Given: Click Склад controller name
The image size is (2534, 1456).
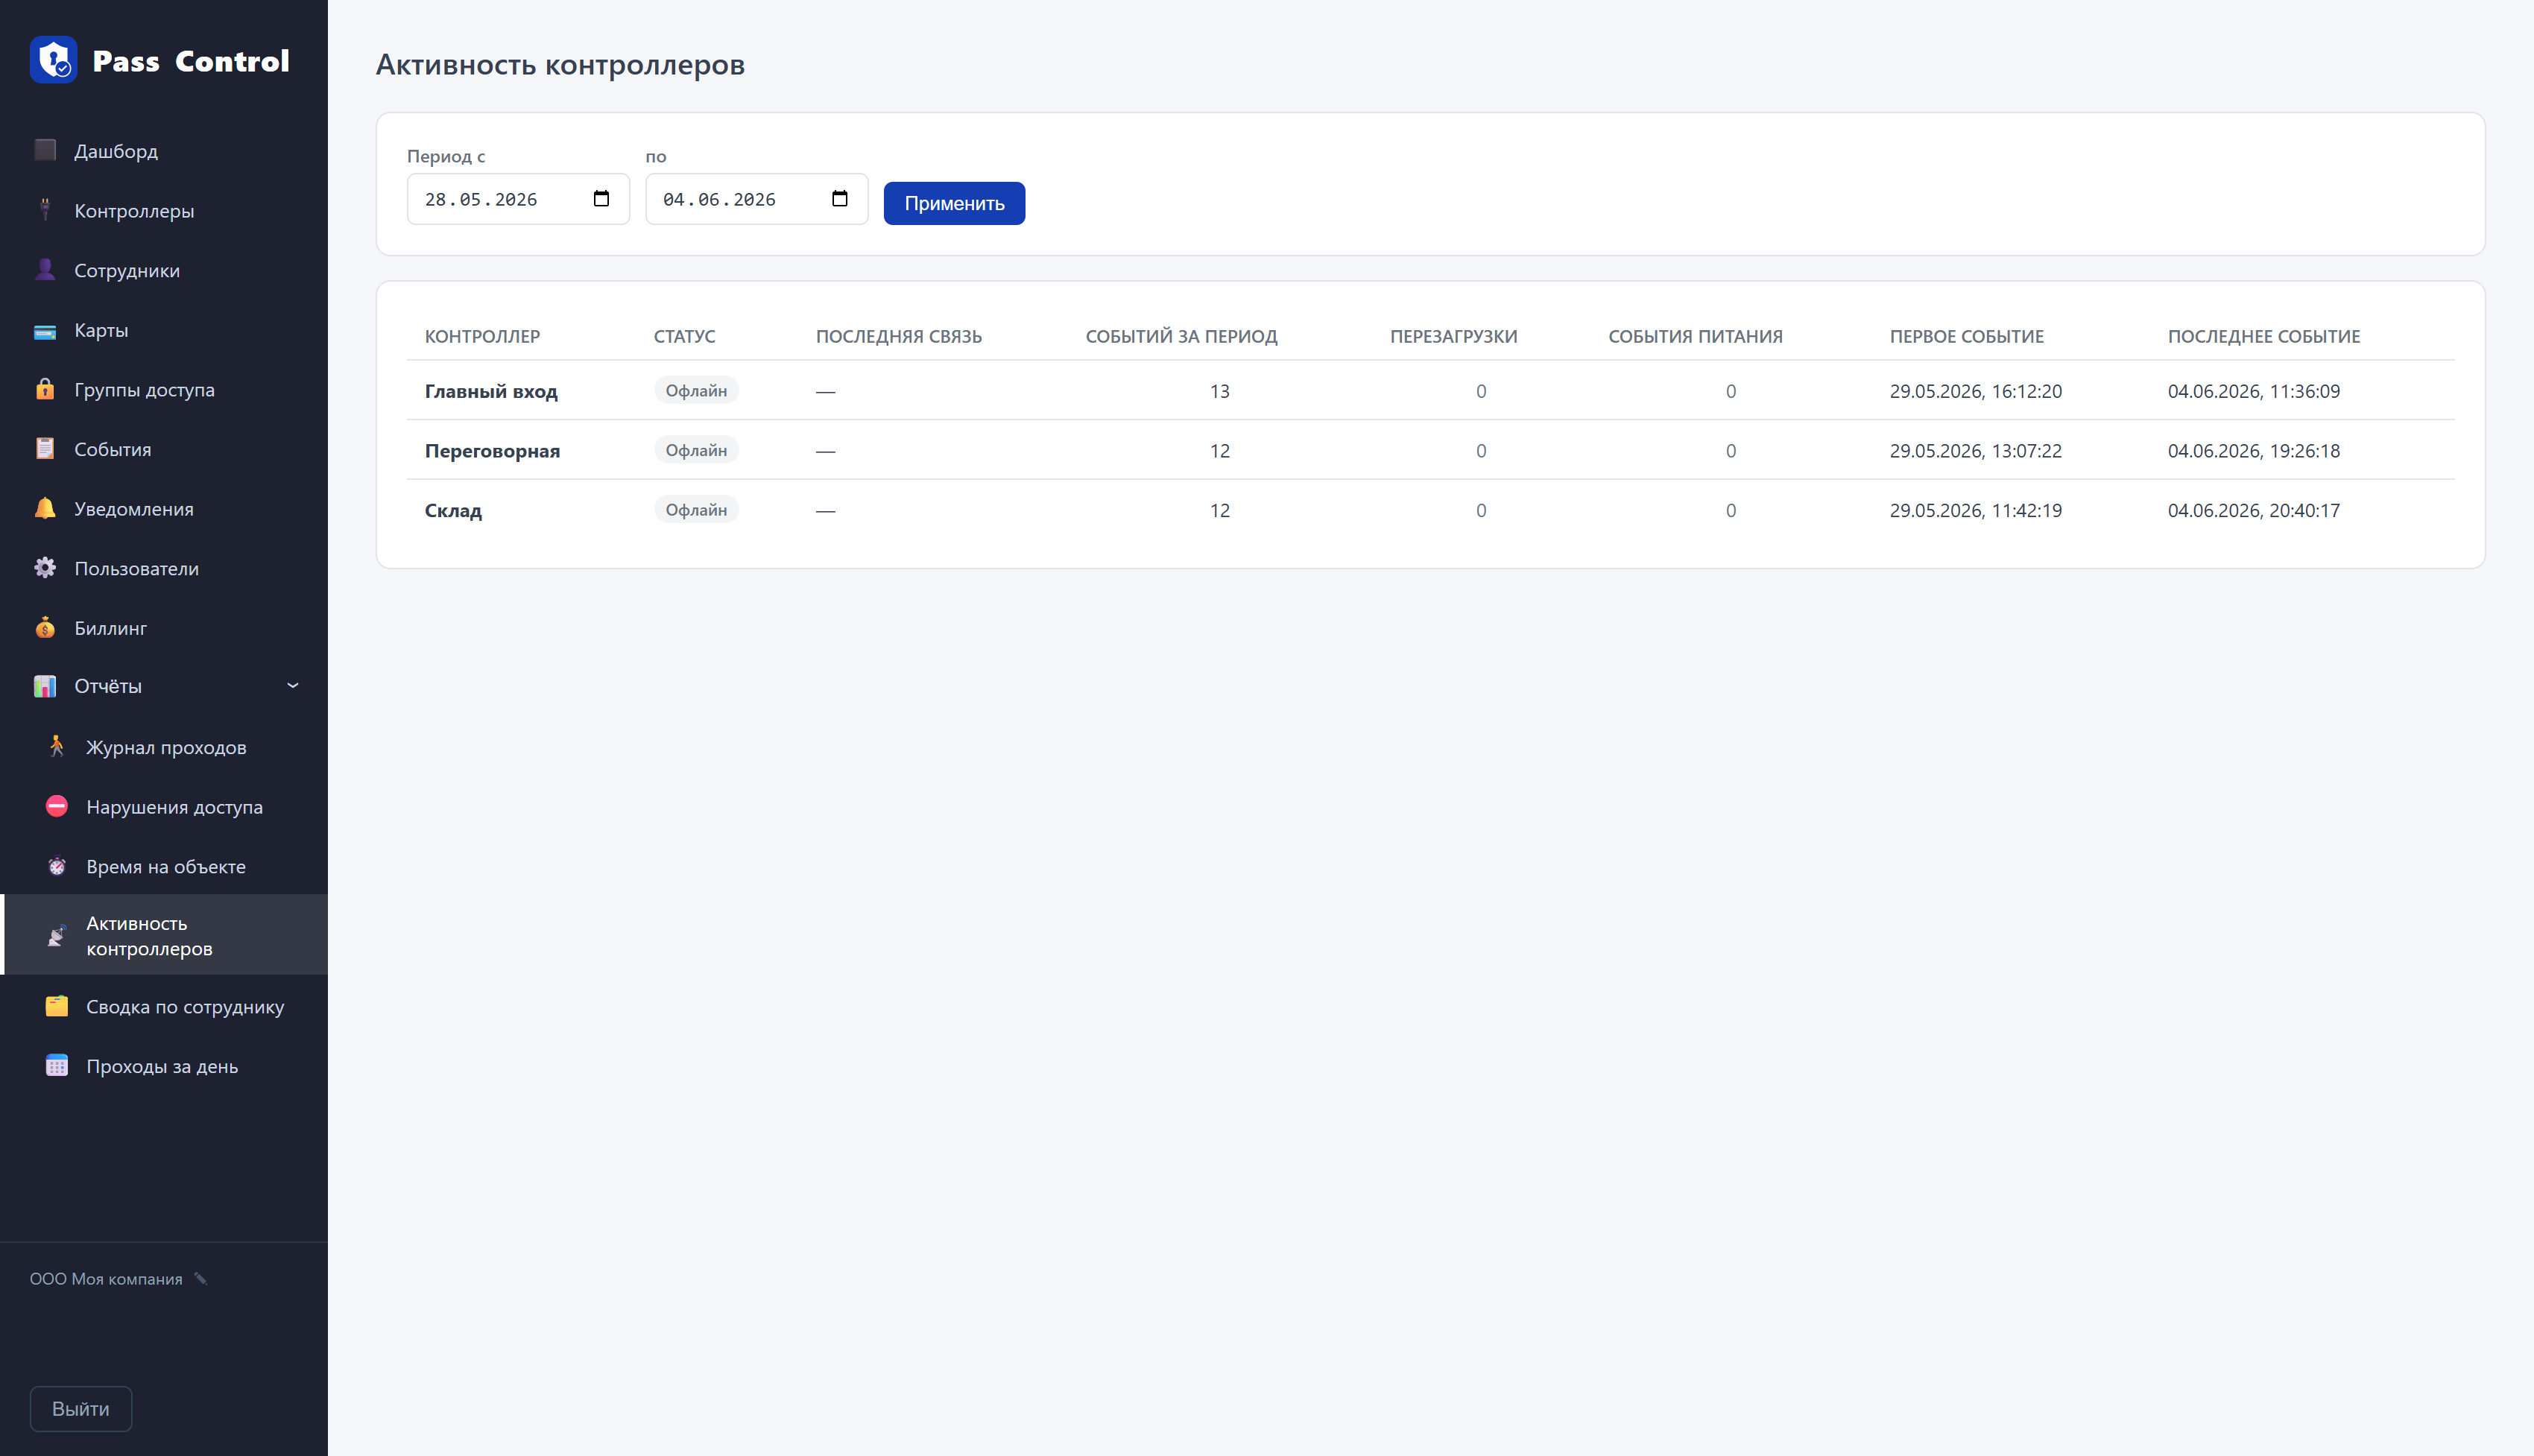Looking at the screenshot, I should [x=453, y=510].
